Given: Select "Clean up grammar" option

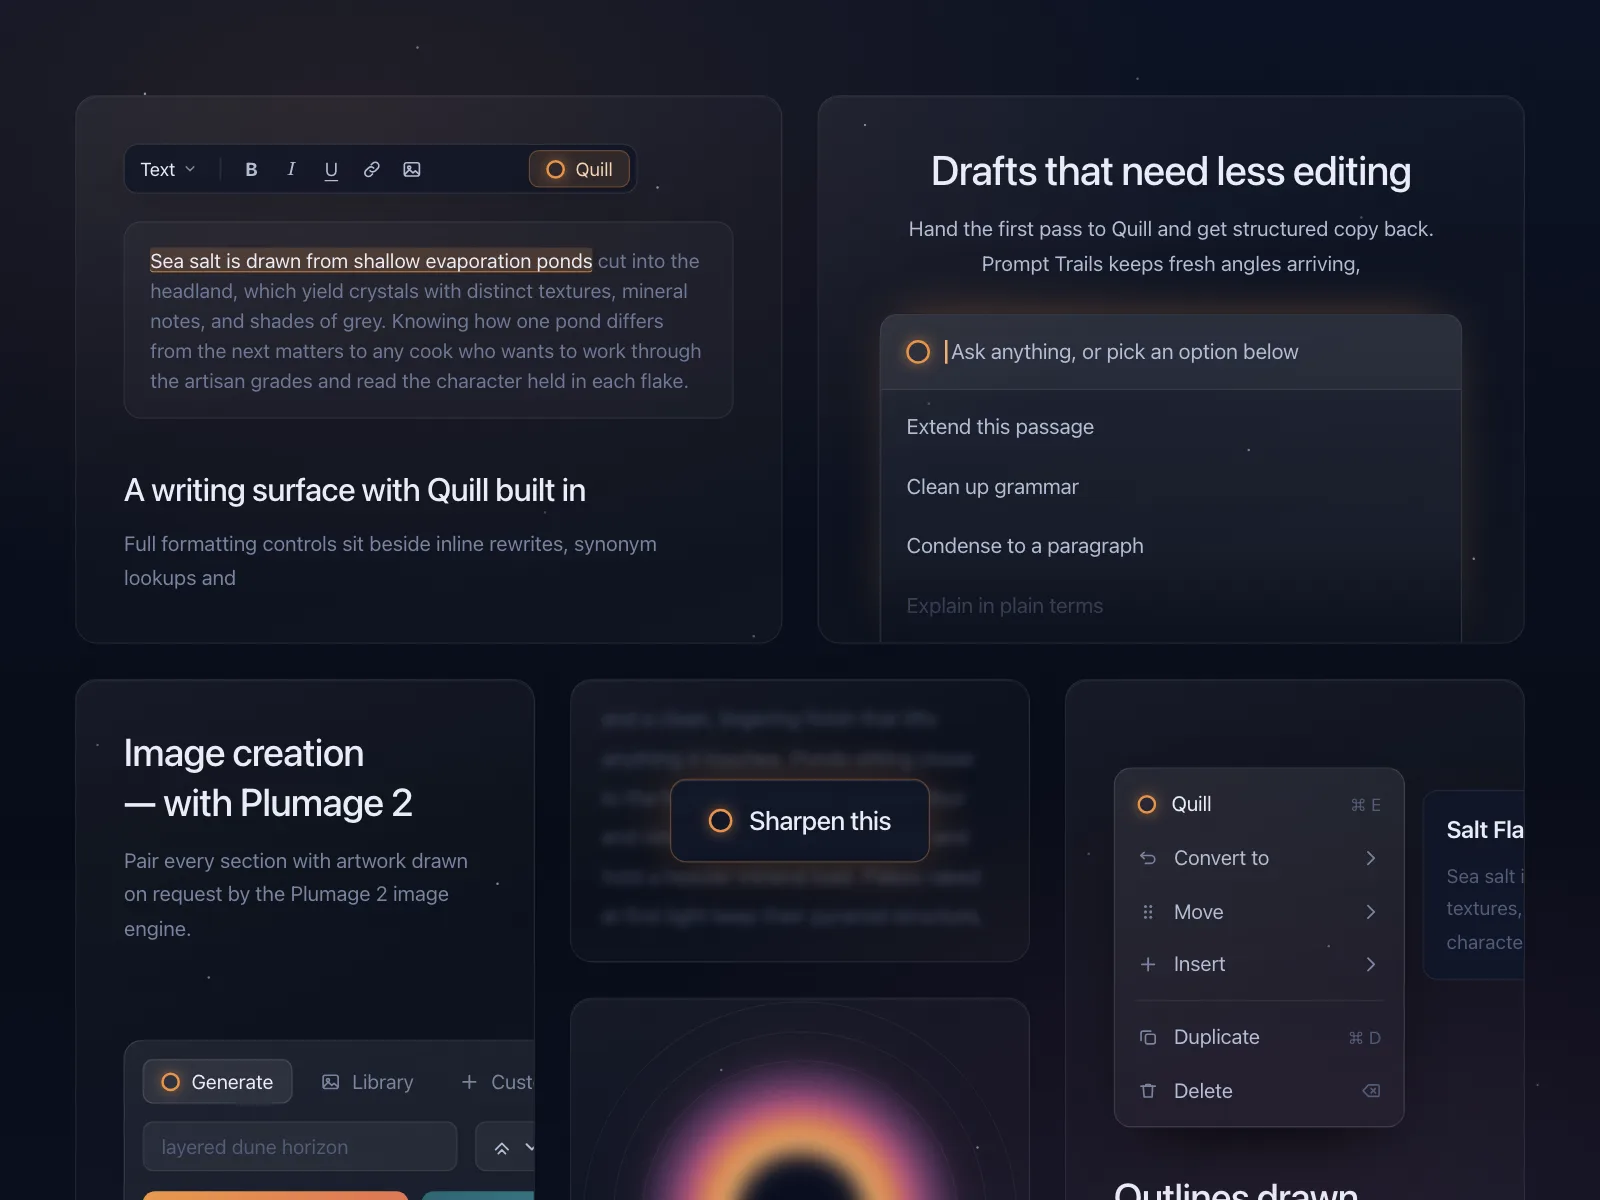Looking at the screenshot, I should pos(1170,487).
